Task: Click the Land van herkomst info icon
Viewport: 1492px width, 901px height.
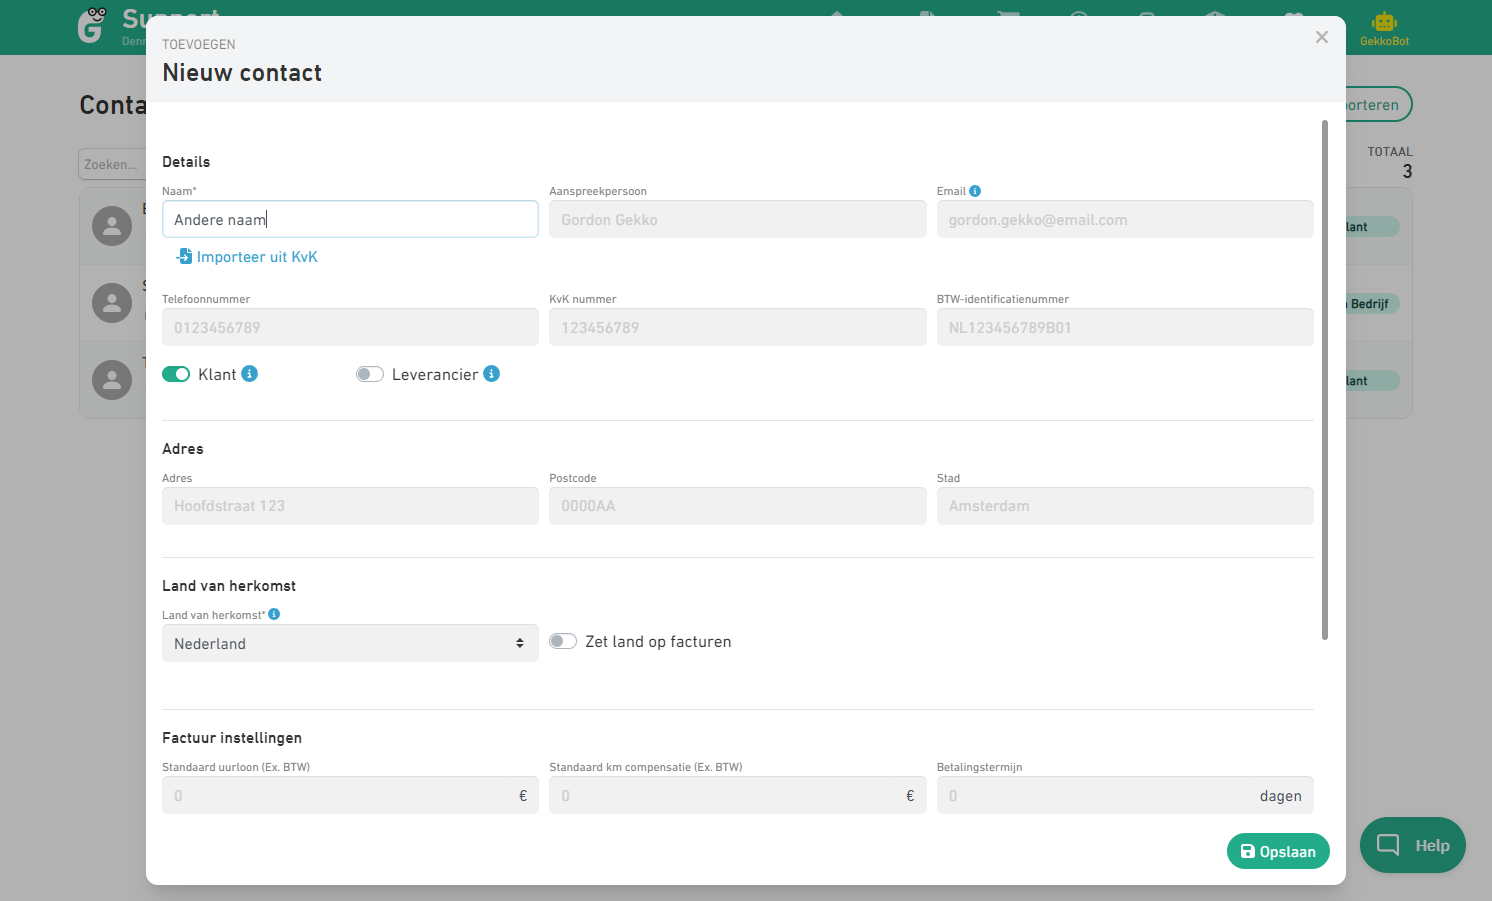Action: click(x=274, y=614)
